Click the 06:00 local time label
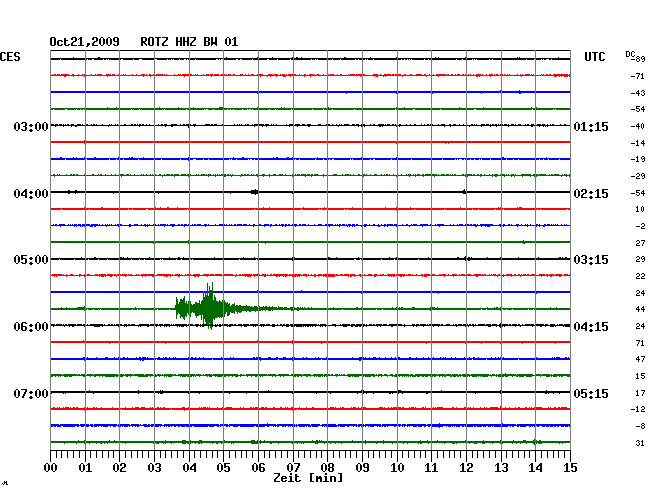Viewport: 650px width, 494px height. (31, 327)
